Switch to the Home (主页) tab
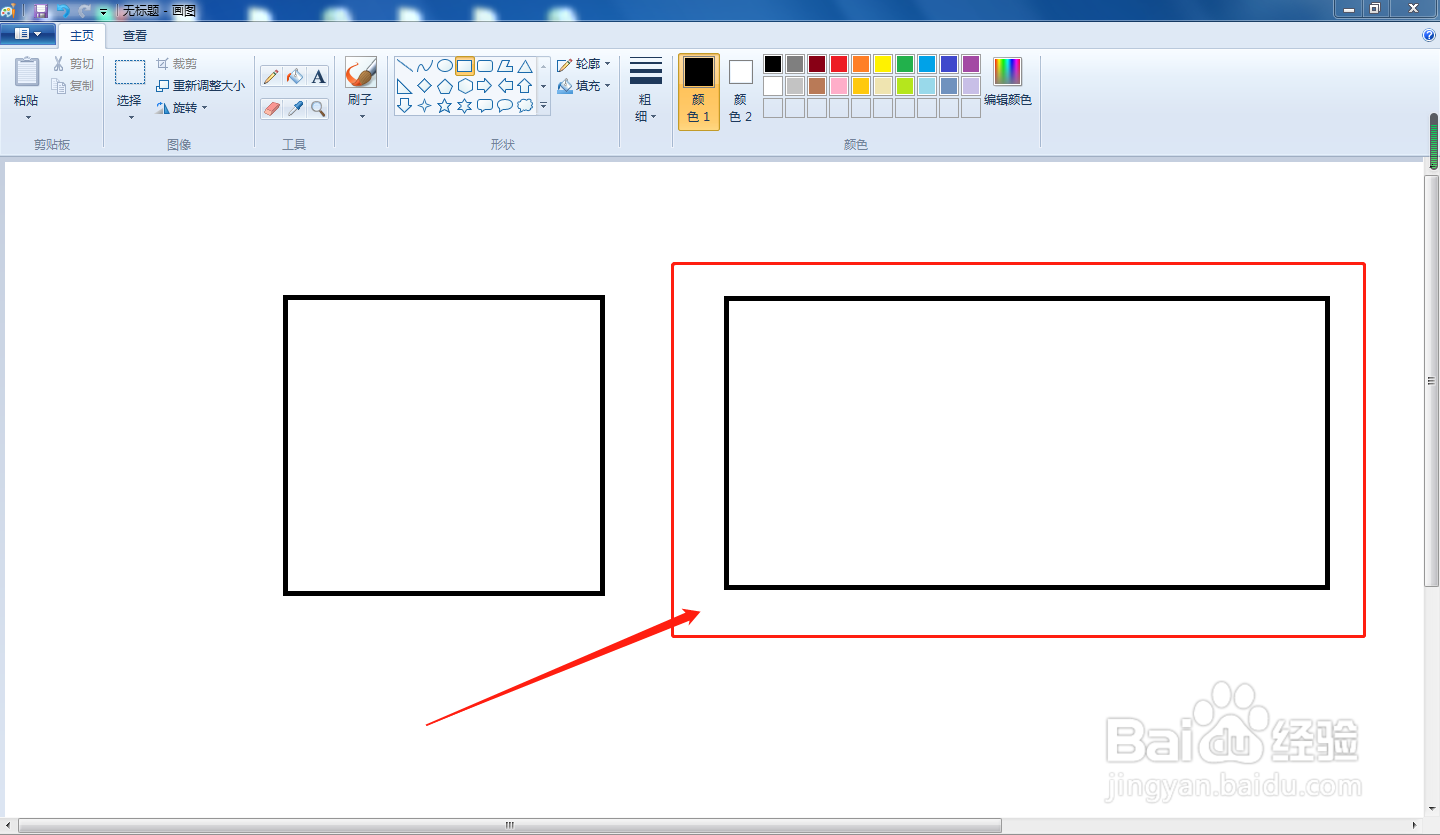The width and height of the screenshot is (1440, 835). [82, 35]
